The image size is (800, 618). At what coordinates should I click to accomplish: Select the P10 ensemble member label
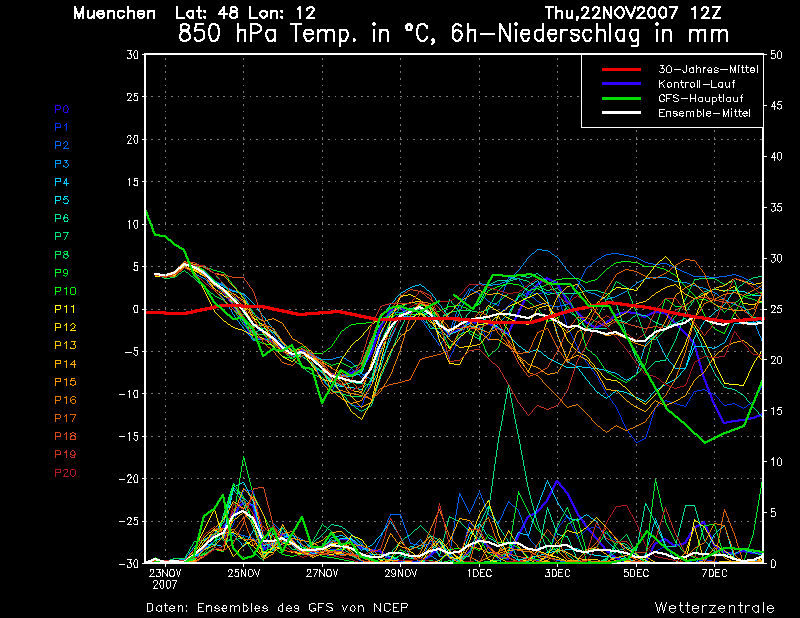tap(65, 291)
